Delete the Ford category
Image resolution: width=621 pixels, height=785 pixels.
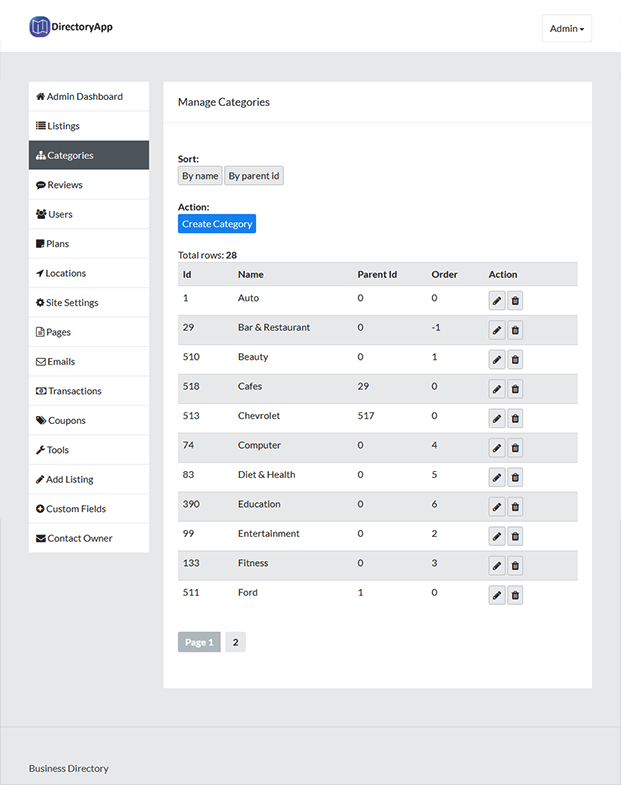(x=515, y=596)
